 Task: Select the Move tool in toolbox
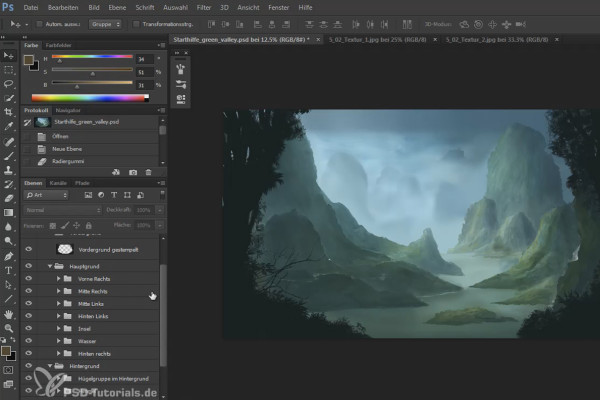pyautogui.click(x=8, y=56)
